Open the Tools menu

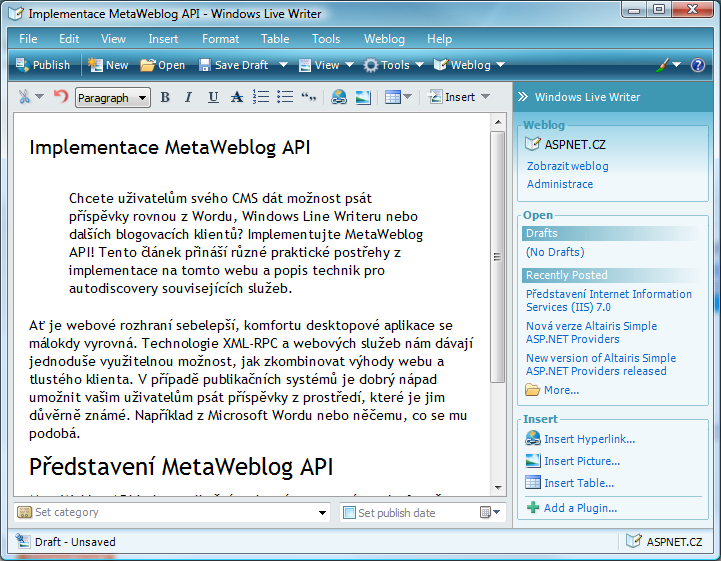(x=326, y=39)
